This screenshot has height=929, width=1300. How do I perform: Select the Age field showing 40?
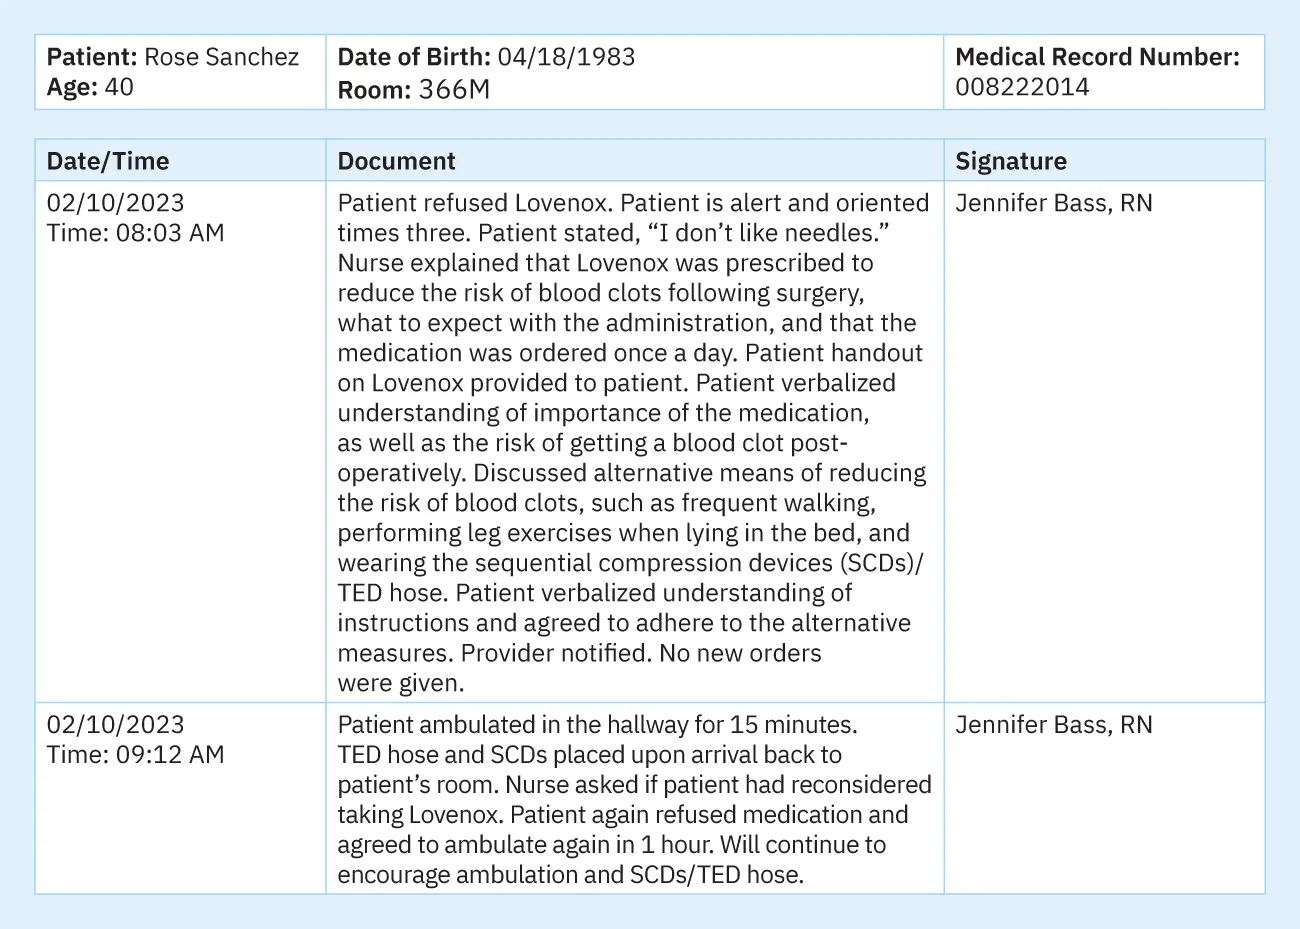pos(90,87)
